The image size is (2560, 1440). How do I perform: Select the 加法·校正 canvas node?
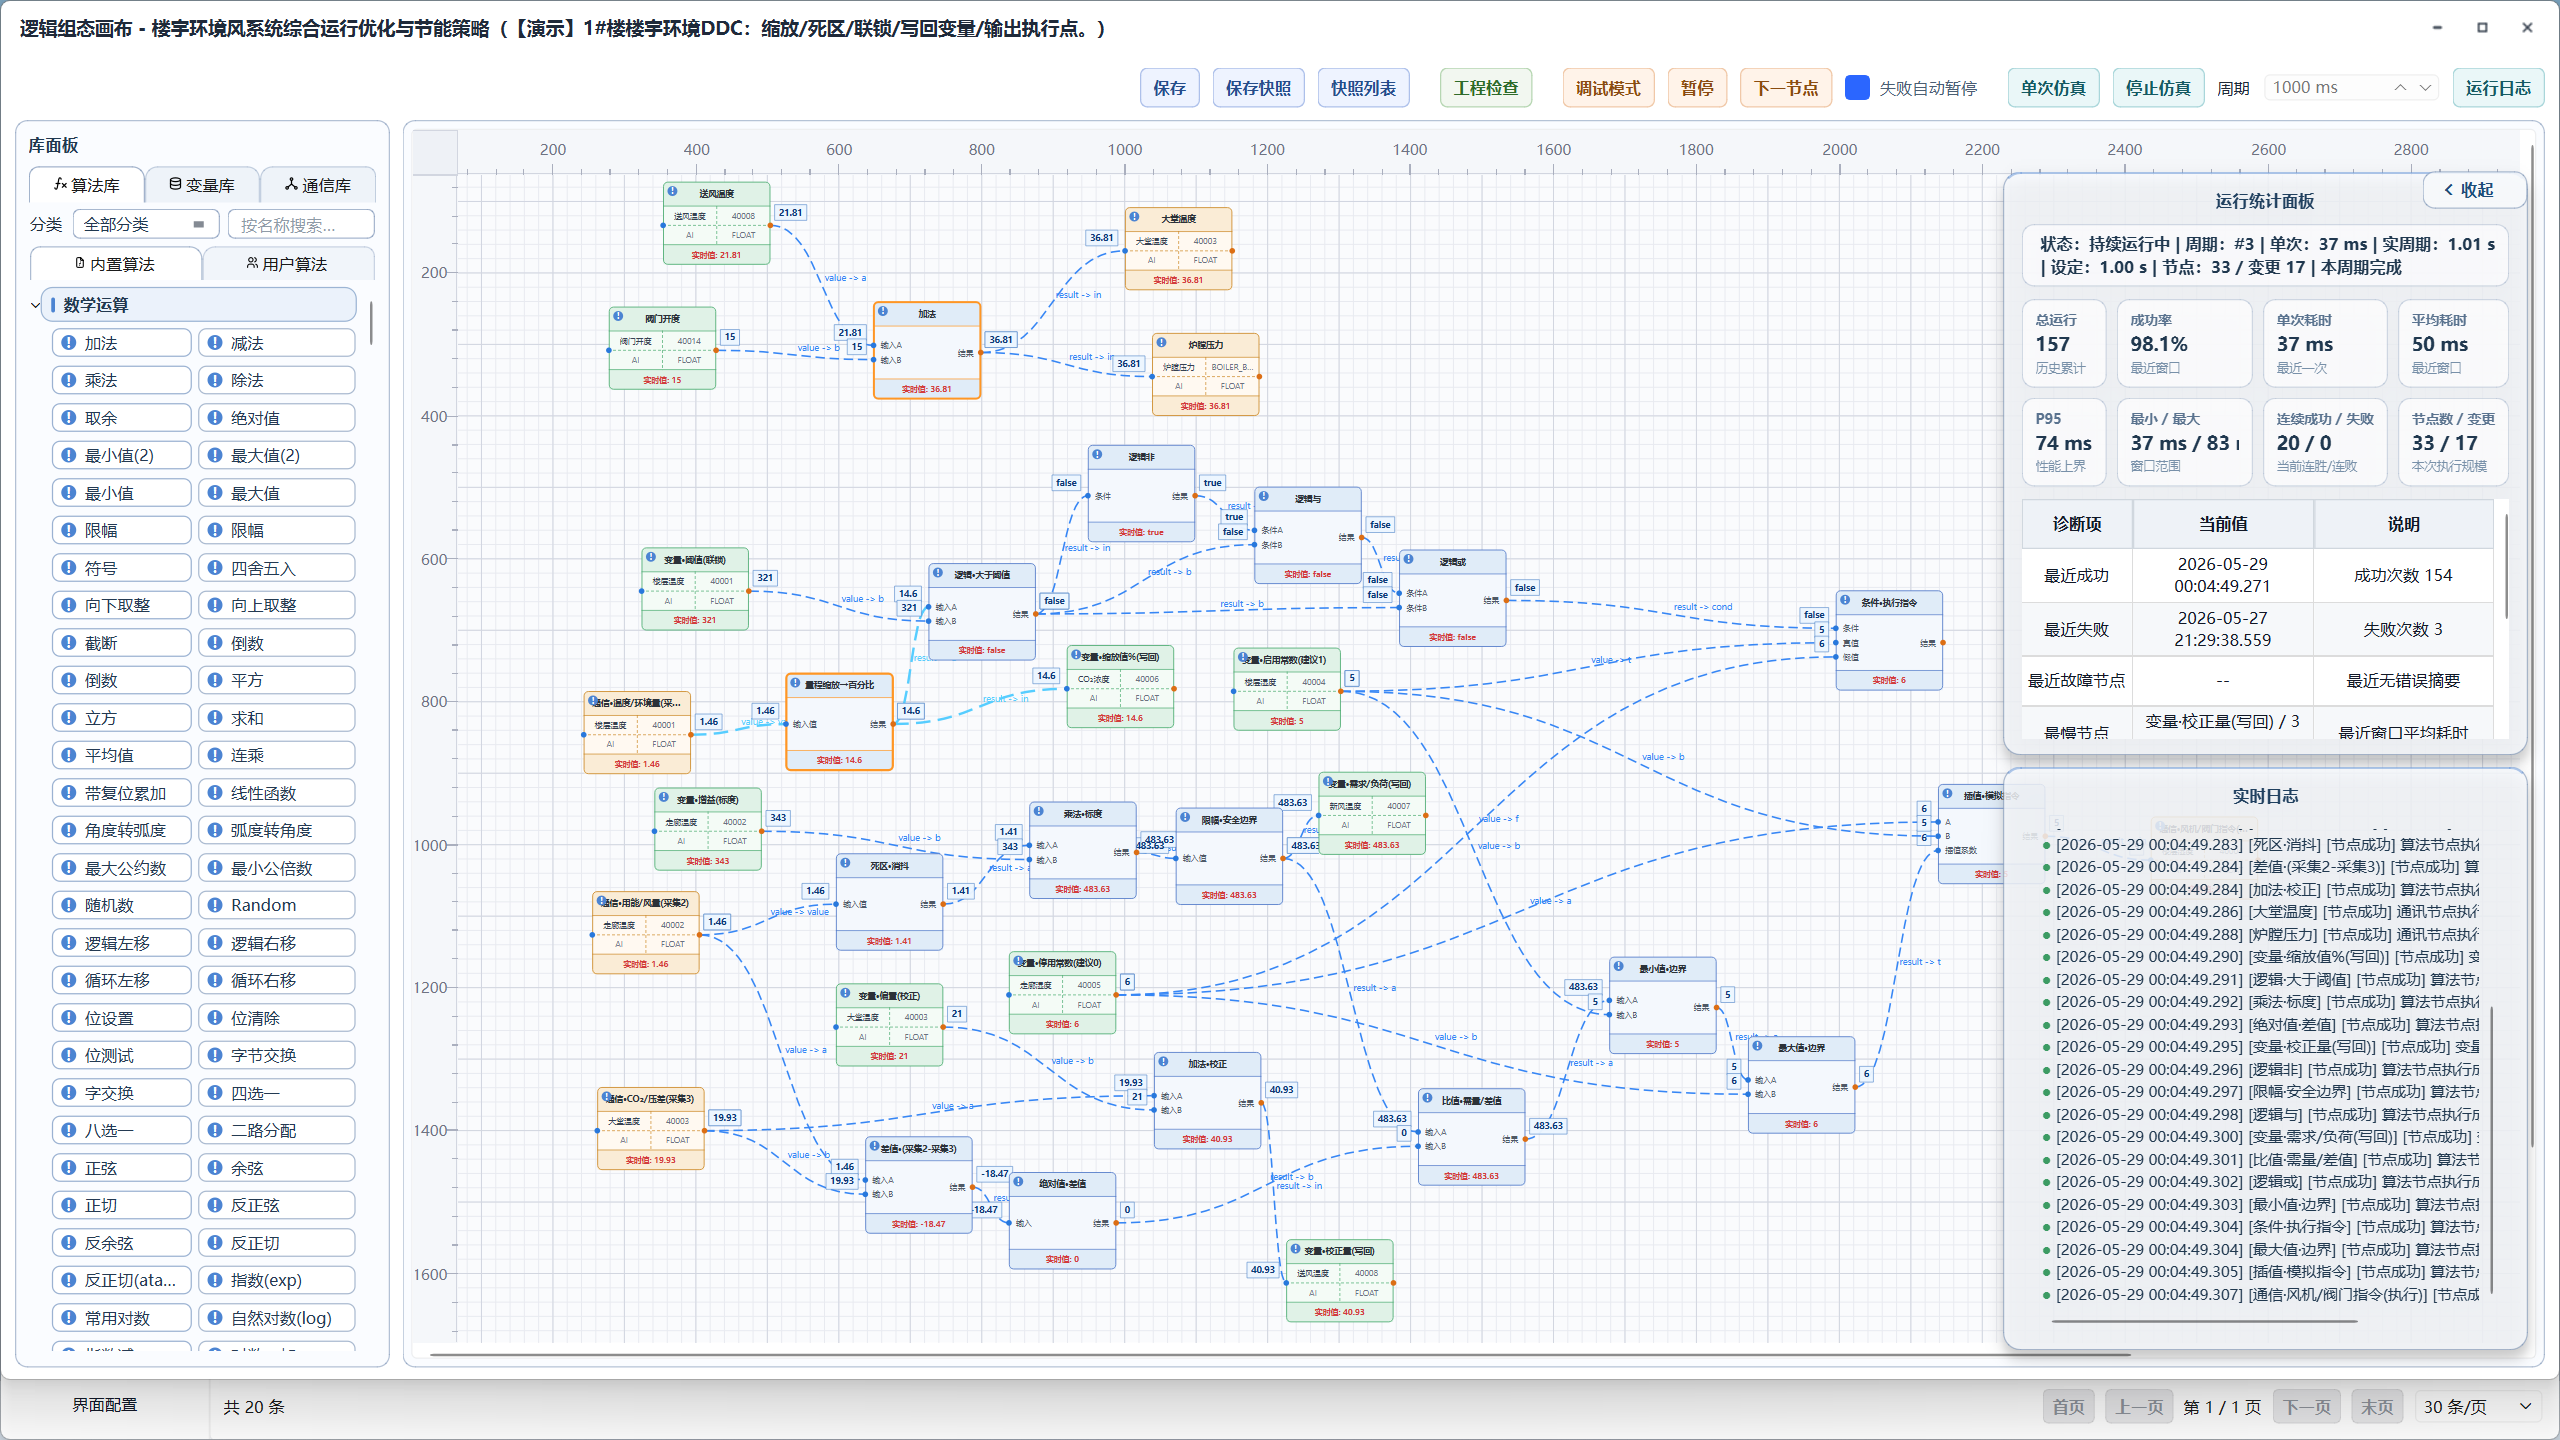1207,1100
